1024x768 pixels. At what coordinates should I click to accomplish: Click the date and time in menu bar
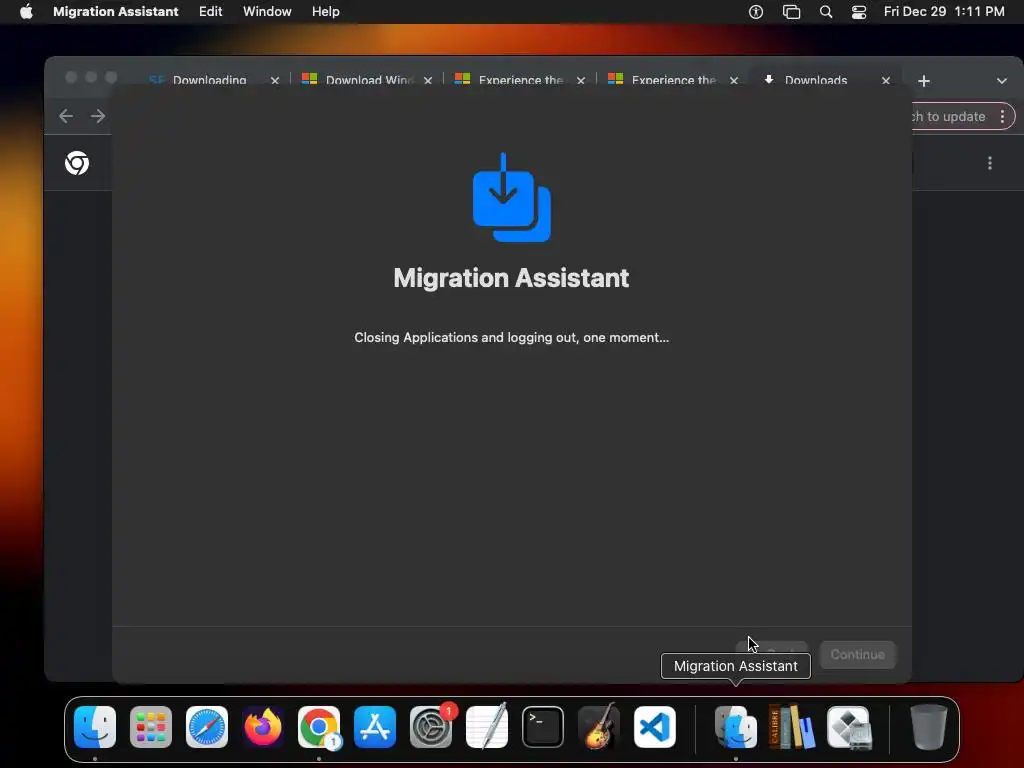point(944,12)
